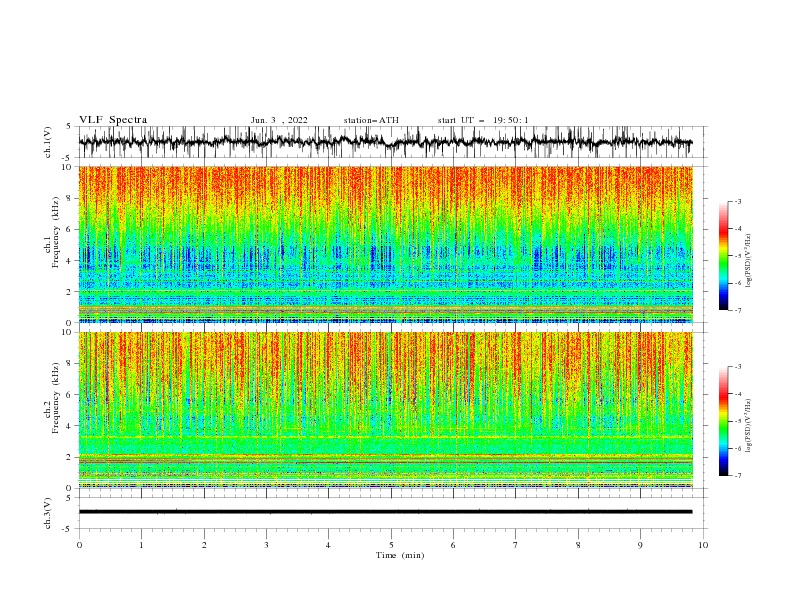Click the ch.3(V) flat waveform trace
Viewport: 792px width, 612px height.
(385, 512)
